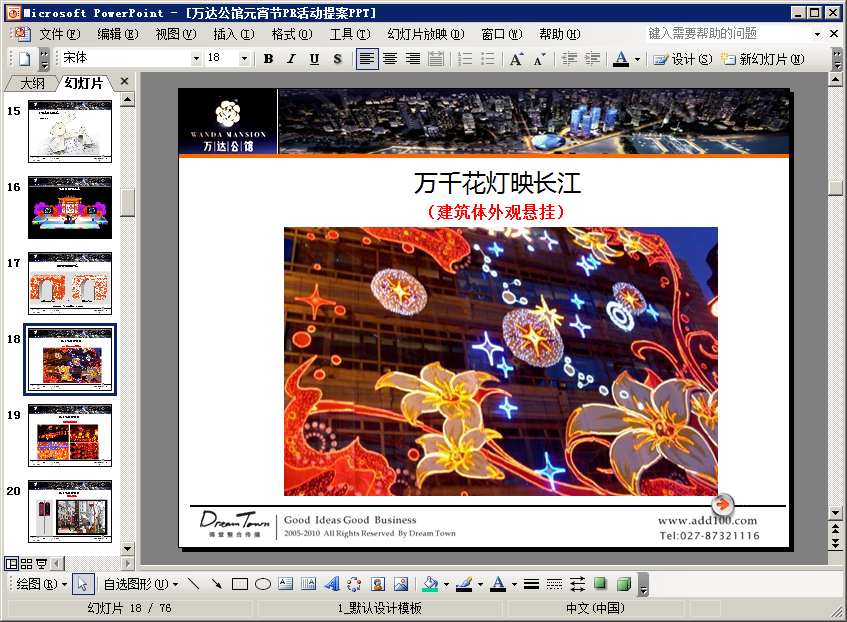Start slide show from current slide
847x622 pixels.
click(41, 564)
